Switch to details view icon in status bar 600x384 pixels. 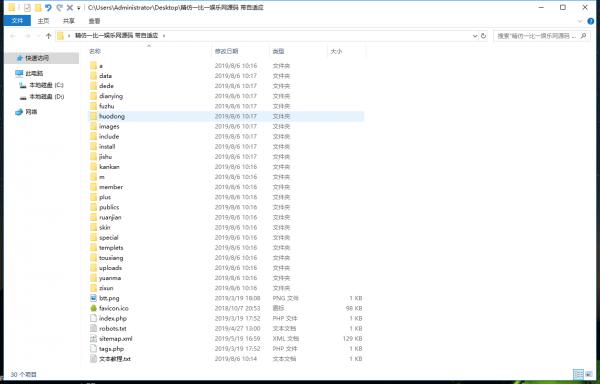(578, 374)
